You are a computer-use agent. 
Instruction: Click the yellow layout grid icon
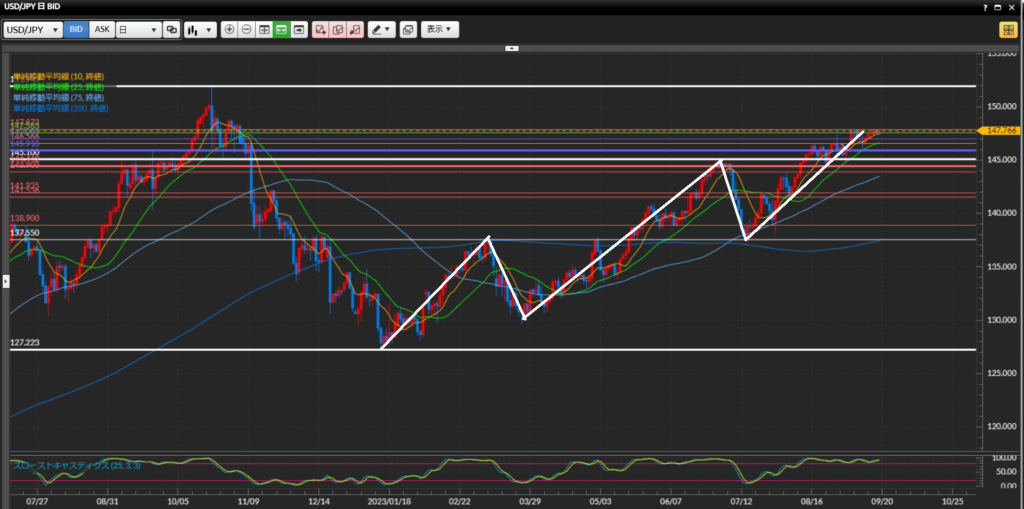pyautogui.click(x=1007, y=30)
